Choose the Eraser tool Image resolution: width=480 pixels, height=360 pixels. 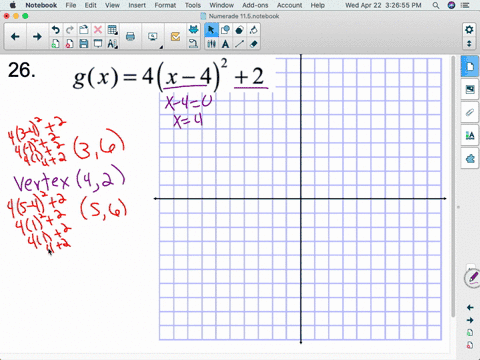pos(254,44)
